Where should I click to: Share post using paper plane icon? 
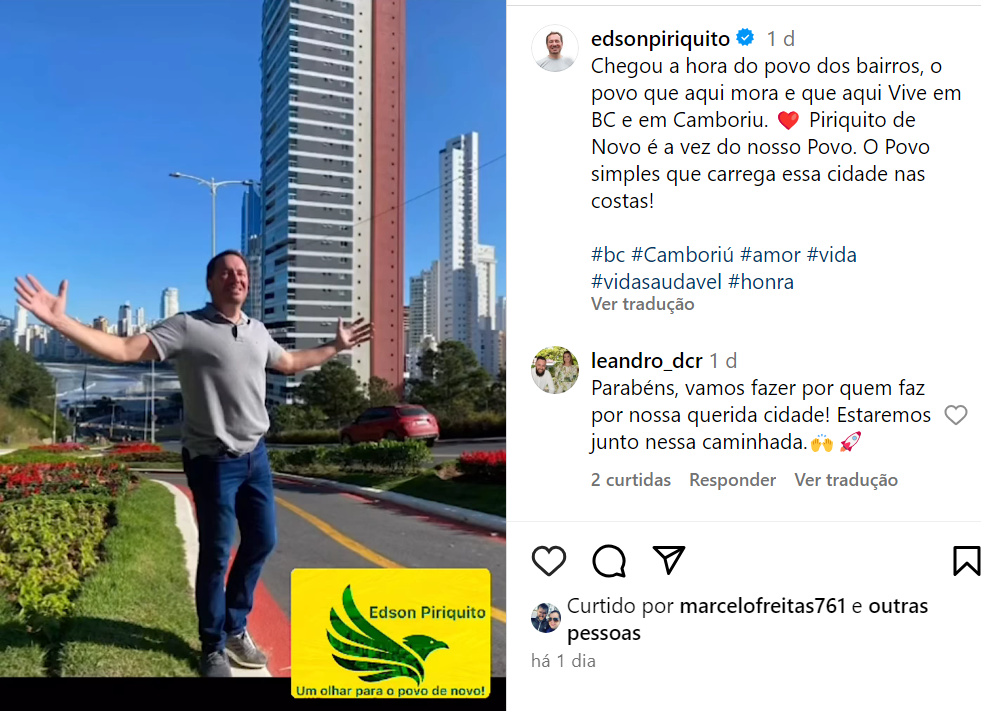[669, 560]
